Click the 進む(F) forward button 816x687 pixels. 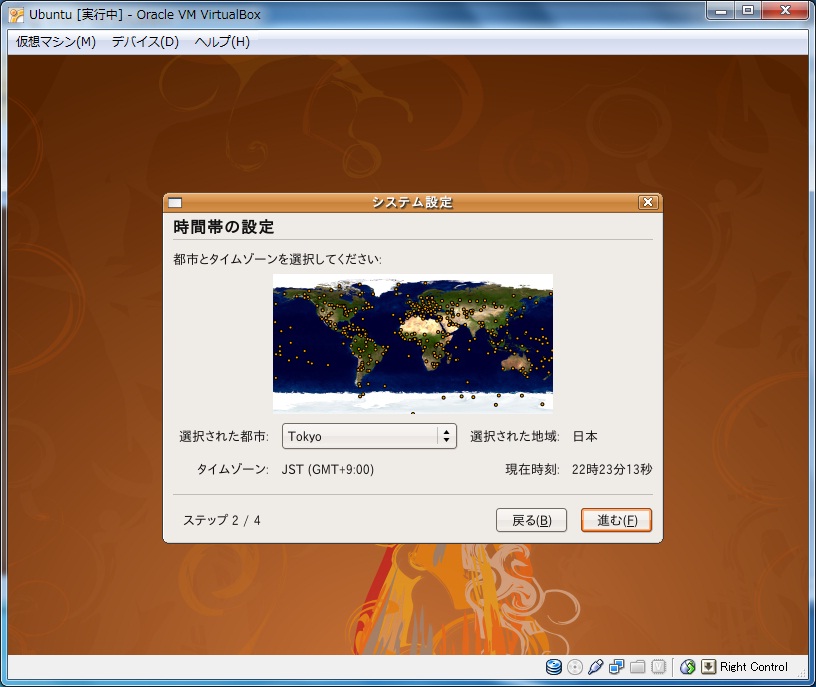click(x=616, y=520)
